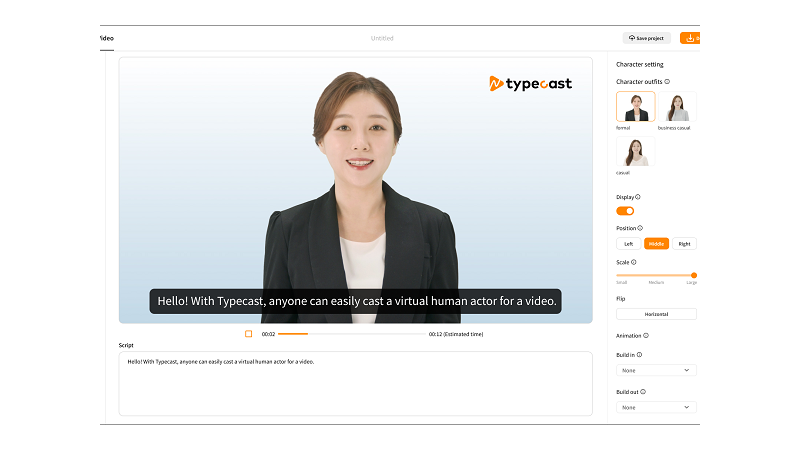Click the info icon beside Build out
This screenshot has height=450, width=800.
point(643,392)
